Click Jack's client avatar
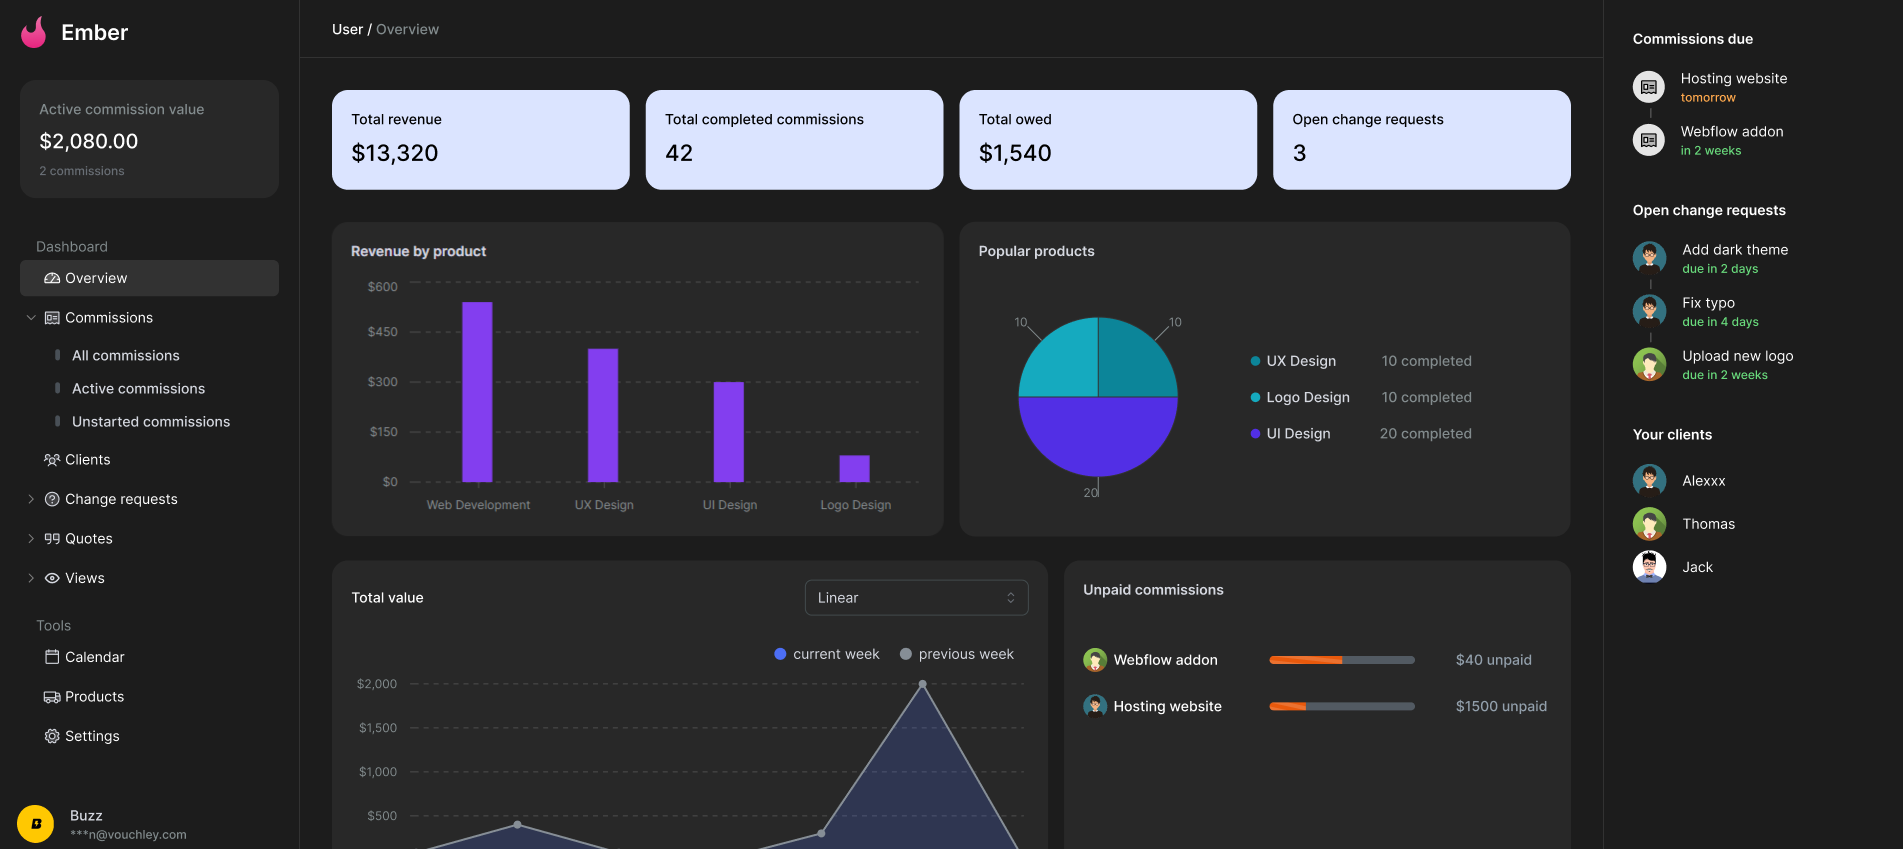Screen dimensions: 1903x849 click(1649, 567)
